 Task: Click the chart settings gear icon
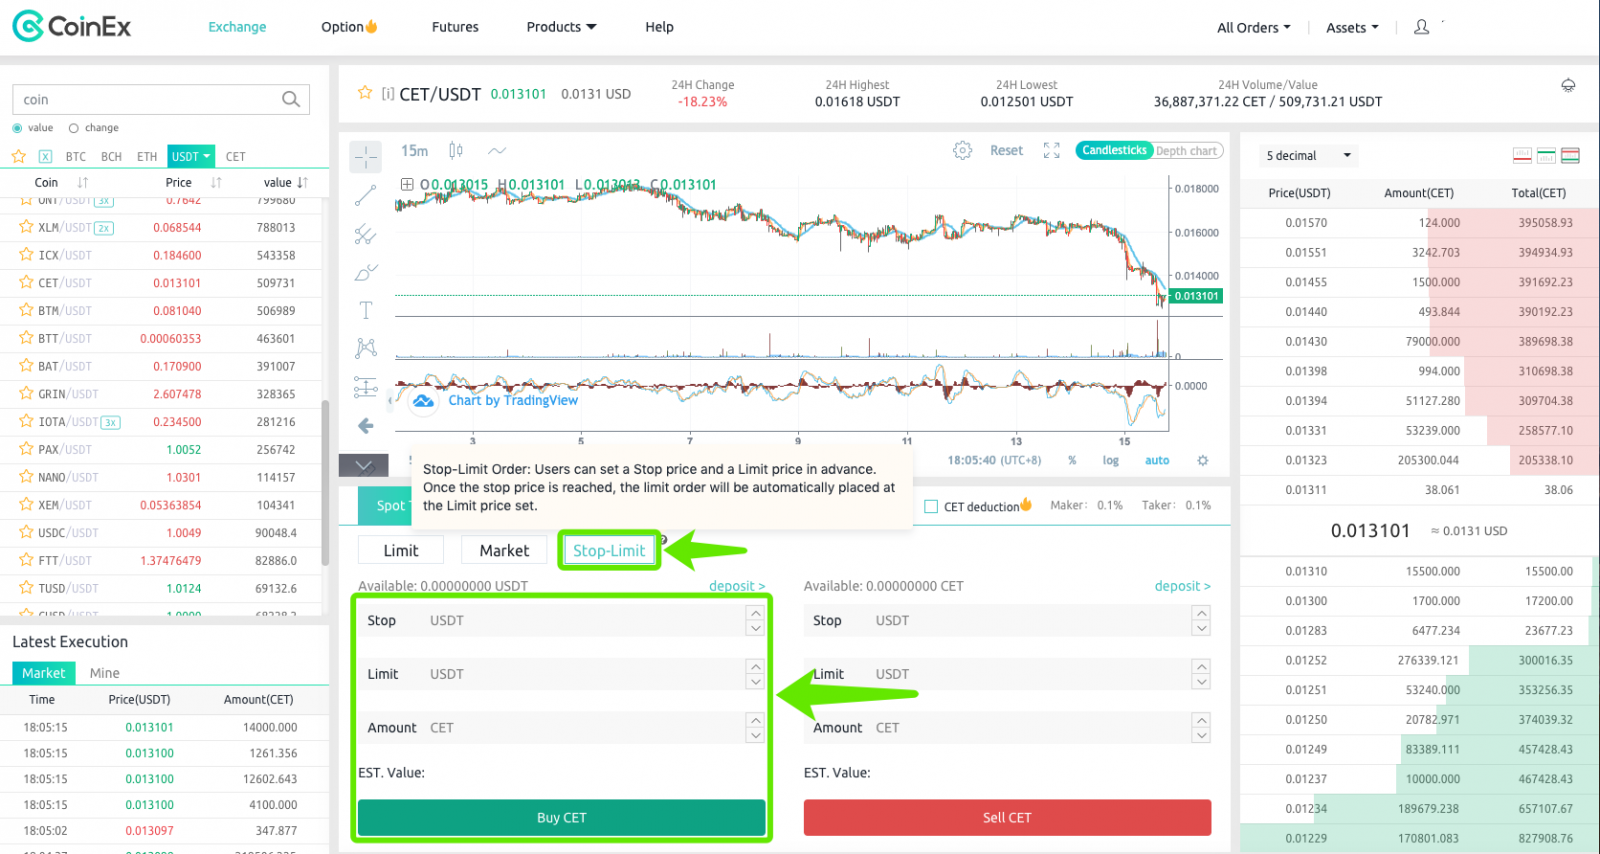pos(962,150)
